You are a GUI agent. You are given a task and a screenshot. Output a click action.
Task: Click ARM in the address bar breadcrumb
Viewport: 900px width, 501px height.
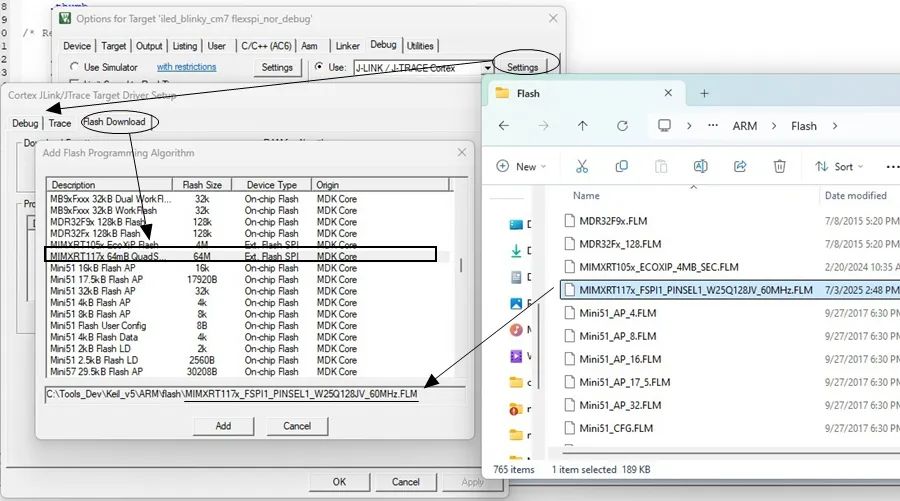(744, 126)
